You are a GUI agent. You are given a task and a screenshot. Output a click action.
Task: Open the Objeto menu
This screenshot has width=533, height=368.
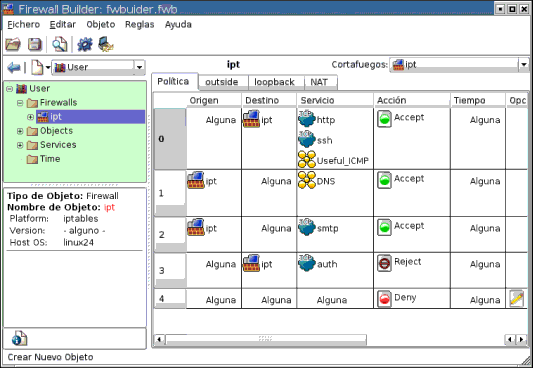pos(101,24)
